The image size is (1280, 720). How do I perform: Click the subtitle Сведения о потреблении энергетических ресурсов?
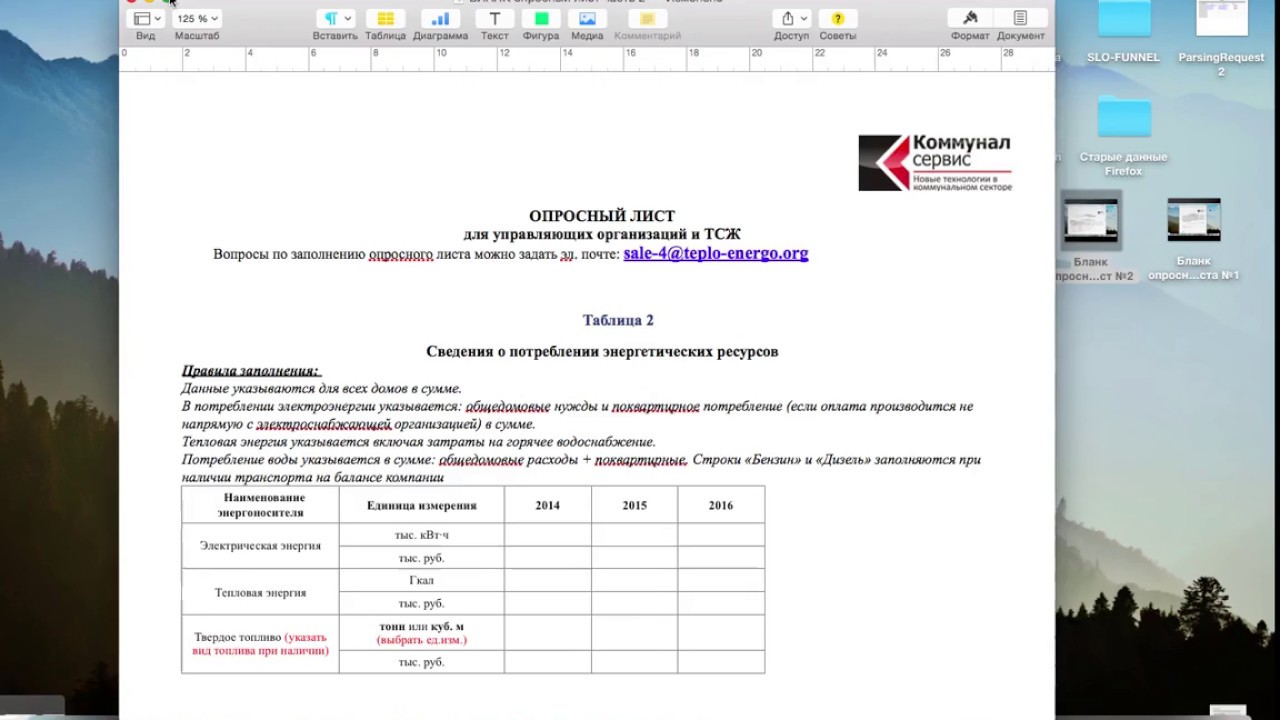click(602, 351)
